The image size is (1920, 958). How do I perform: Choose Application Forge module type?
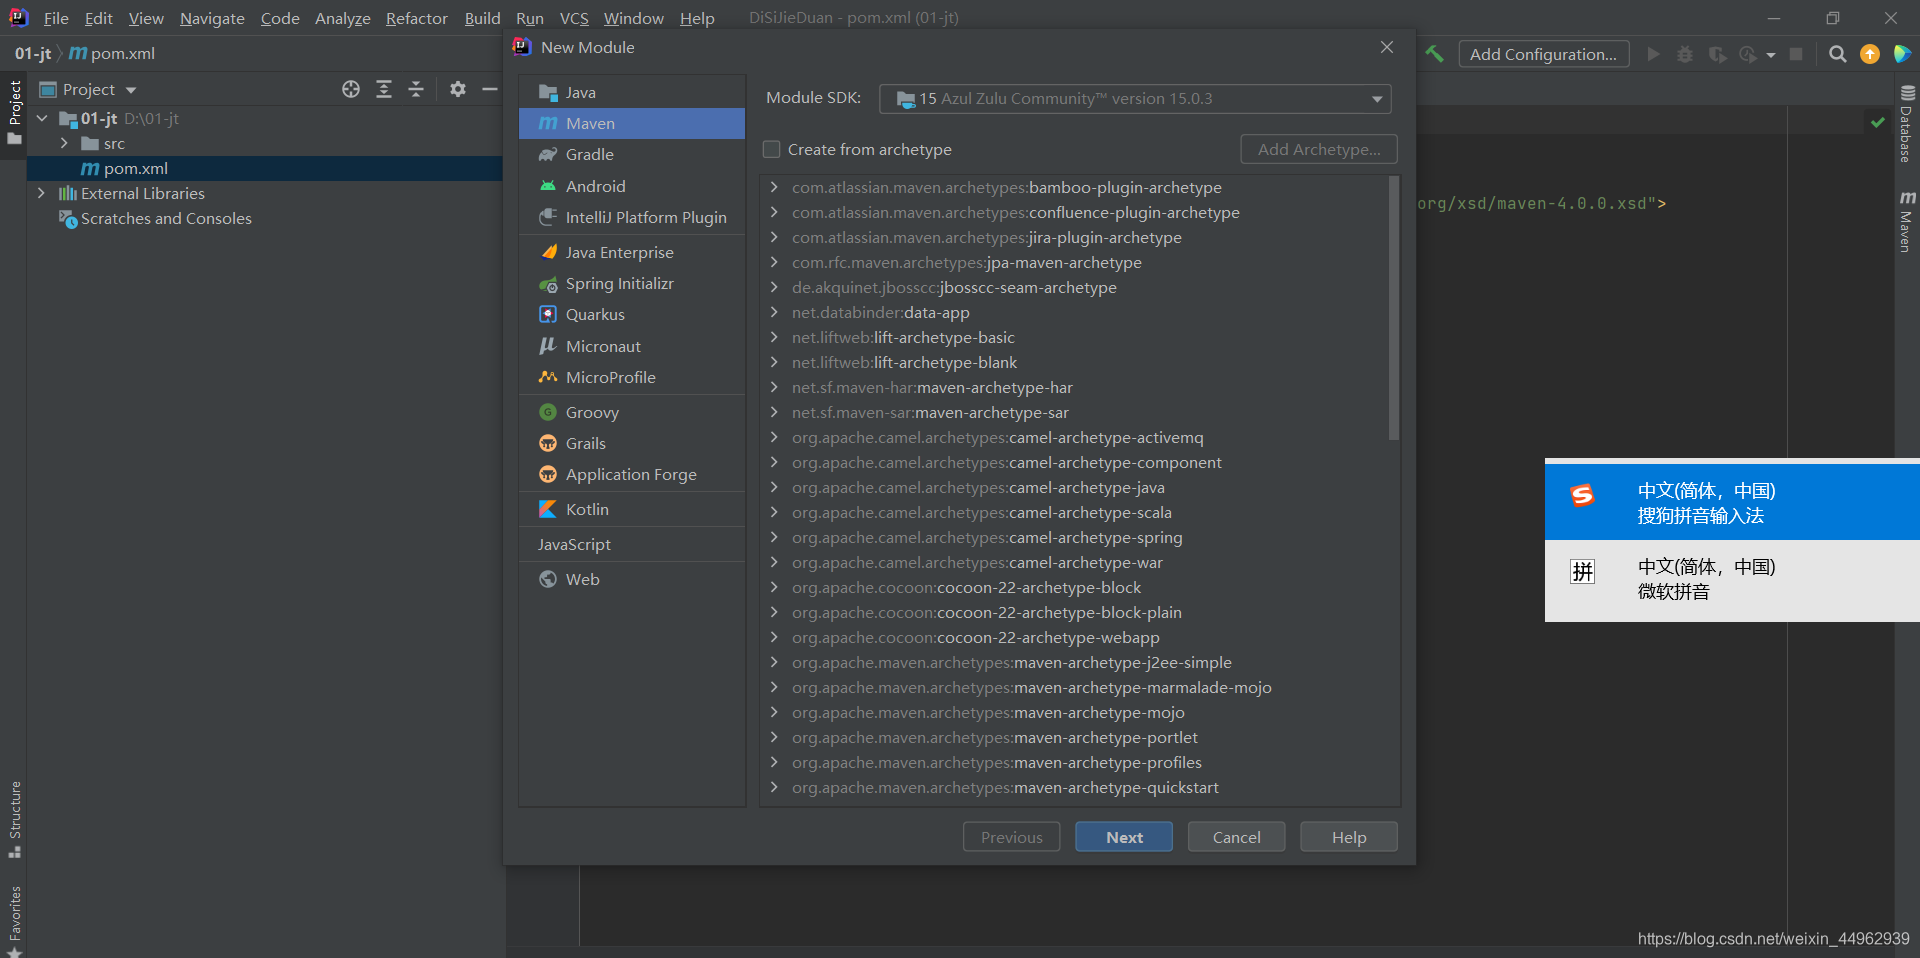coord(632,474)
